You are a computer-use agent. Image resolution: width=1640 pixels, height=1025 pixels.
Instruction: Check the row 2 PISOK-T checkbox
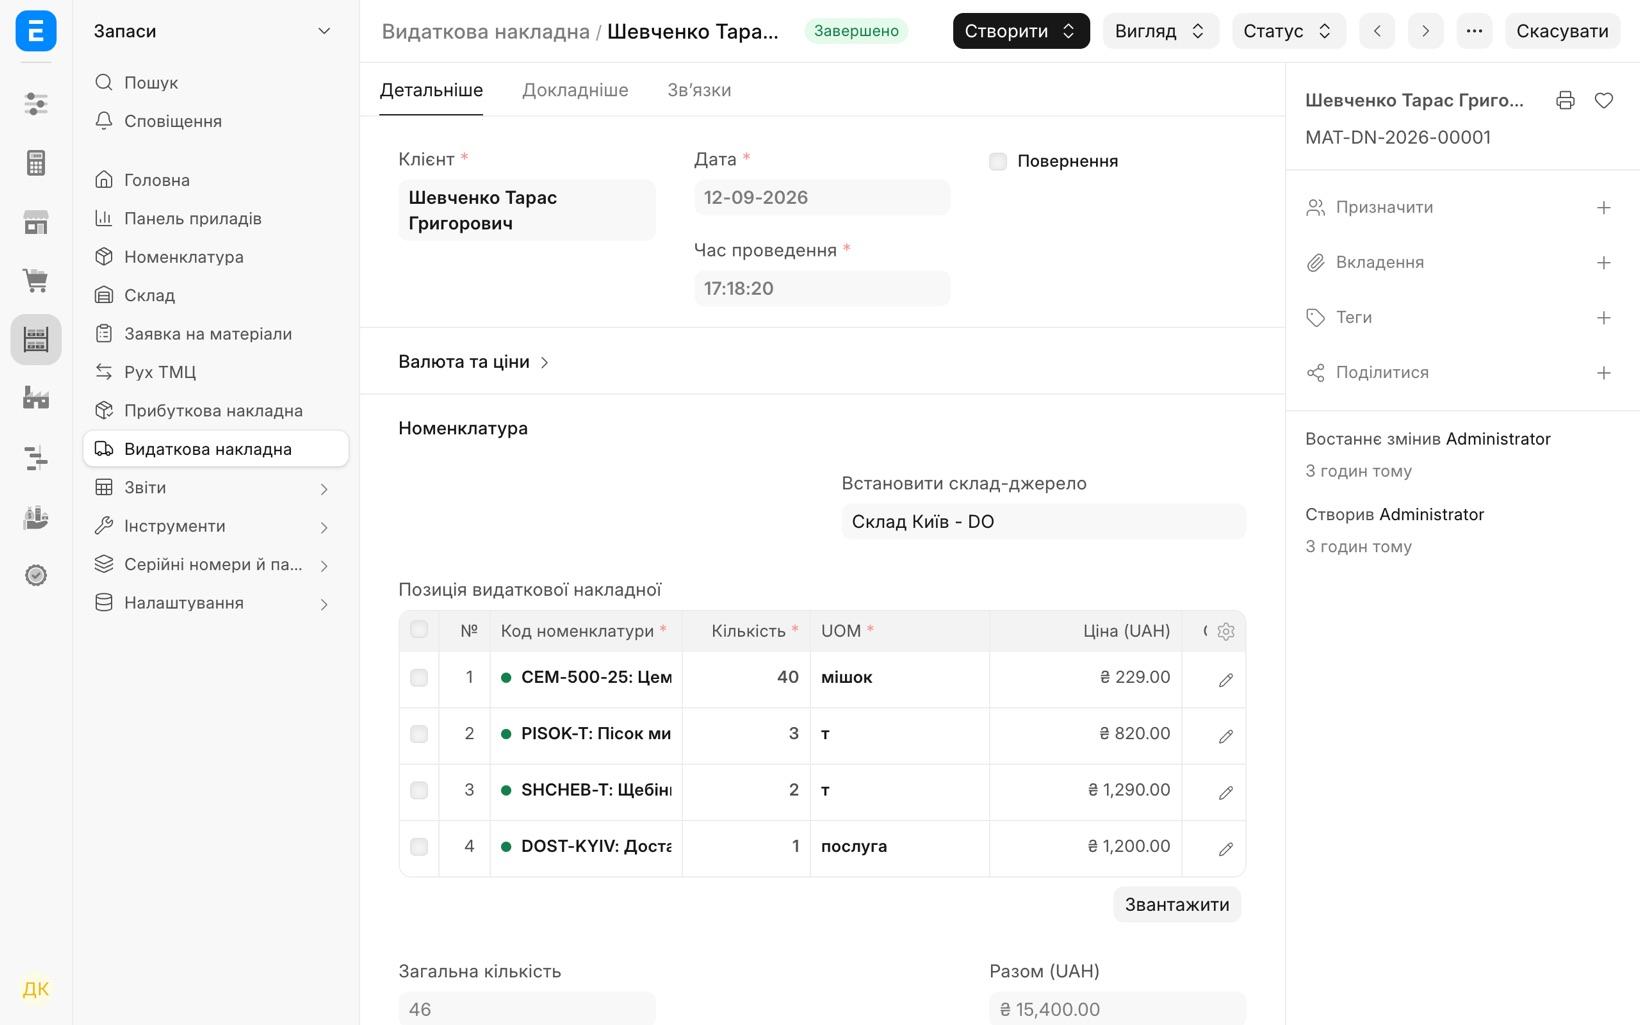click(x=419, y=734)
